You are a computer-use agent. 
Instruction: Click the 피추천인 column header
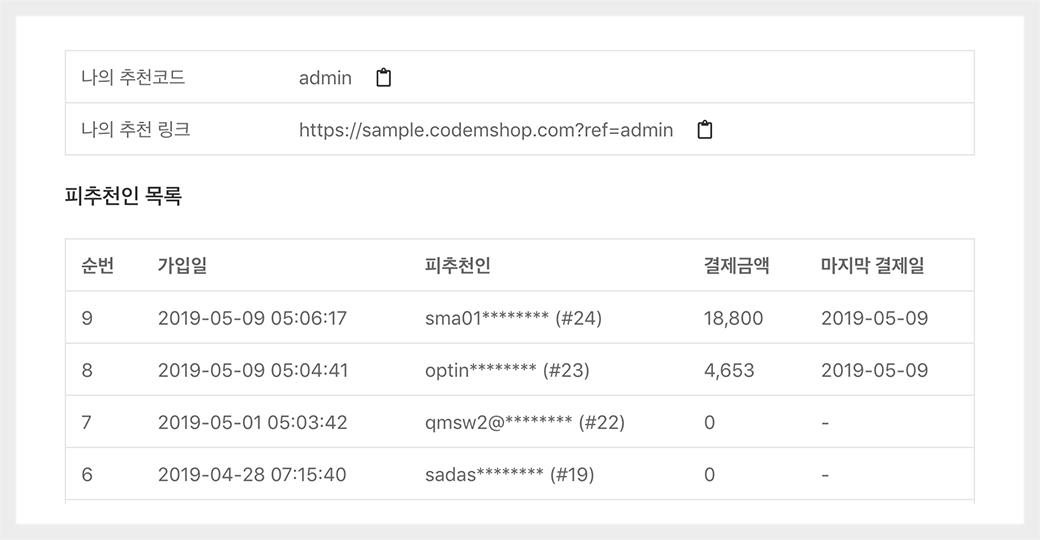point(457,265)
